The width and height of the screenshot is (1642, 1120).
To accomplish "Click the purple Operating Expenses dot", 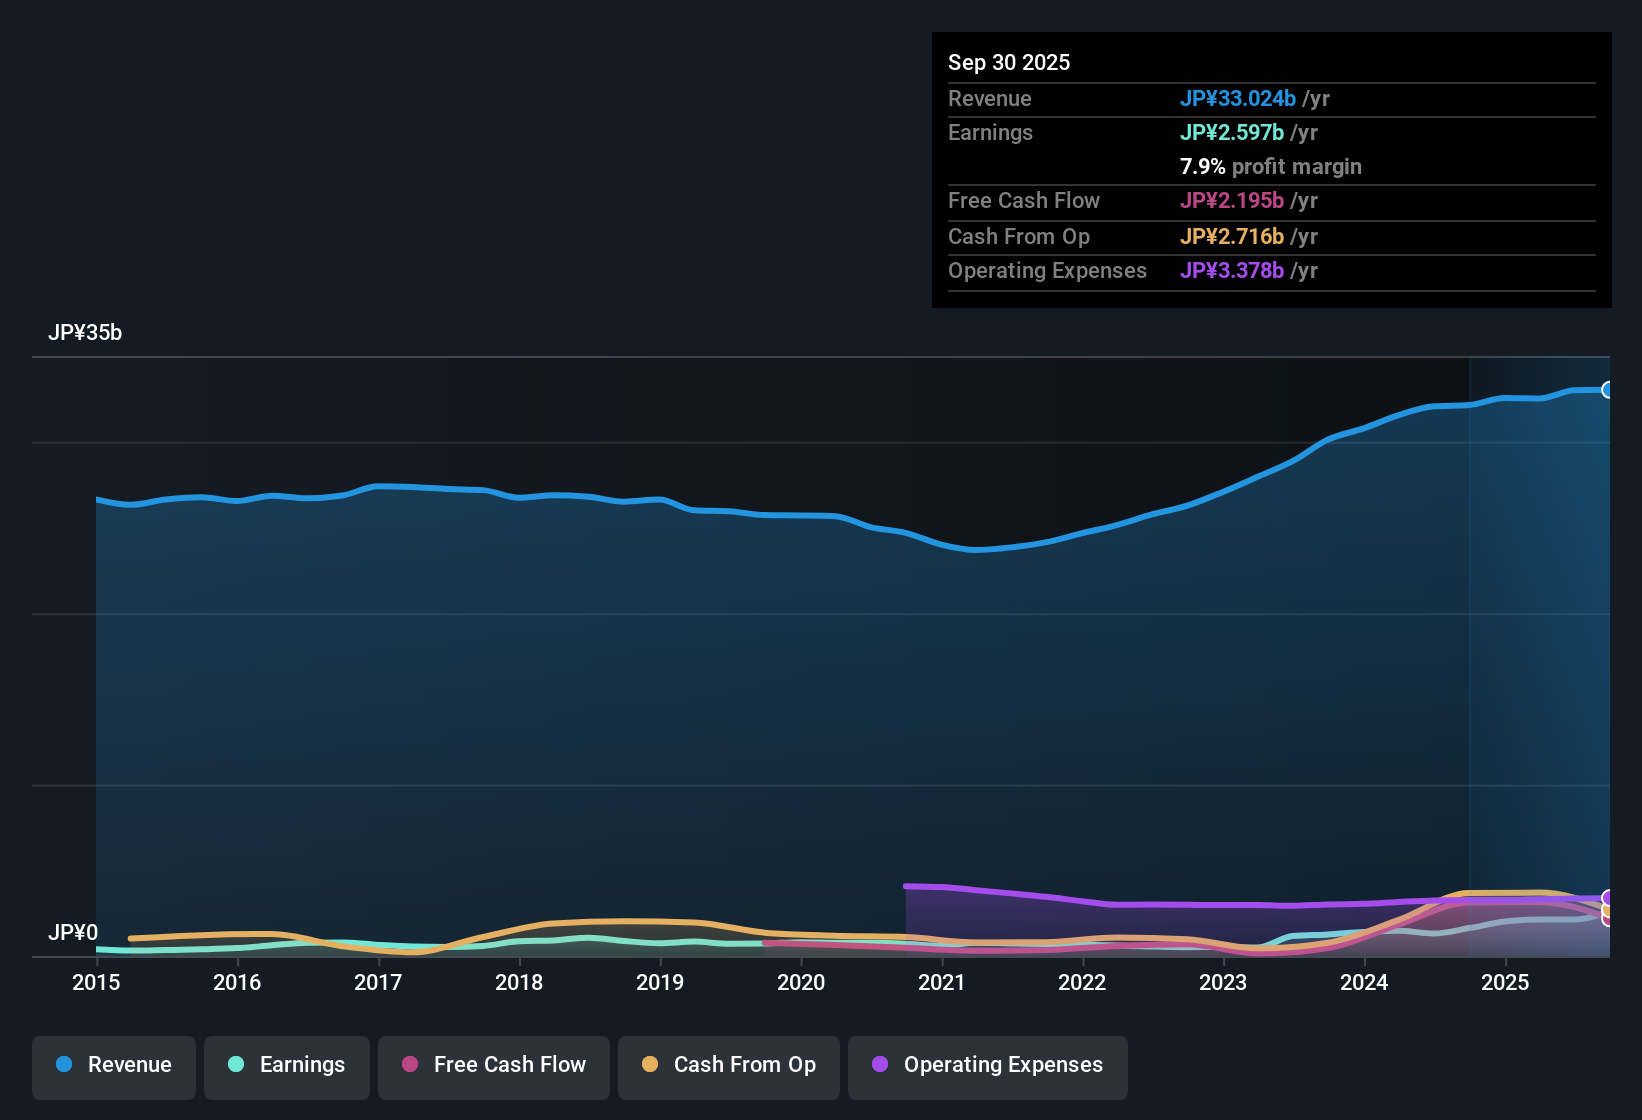I will pyautogui.click(x=880, y=1066).
